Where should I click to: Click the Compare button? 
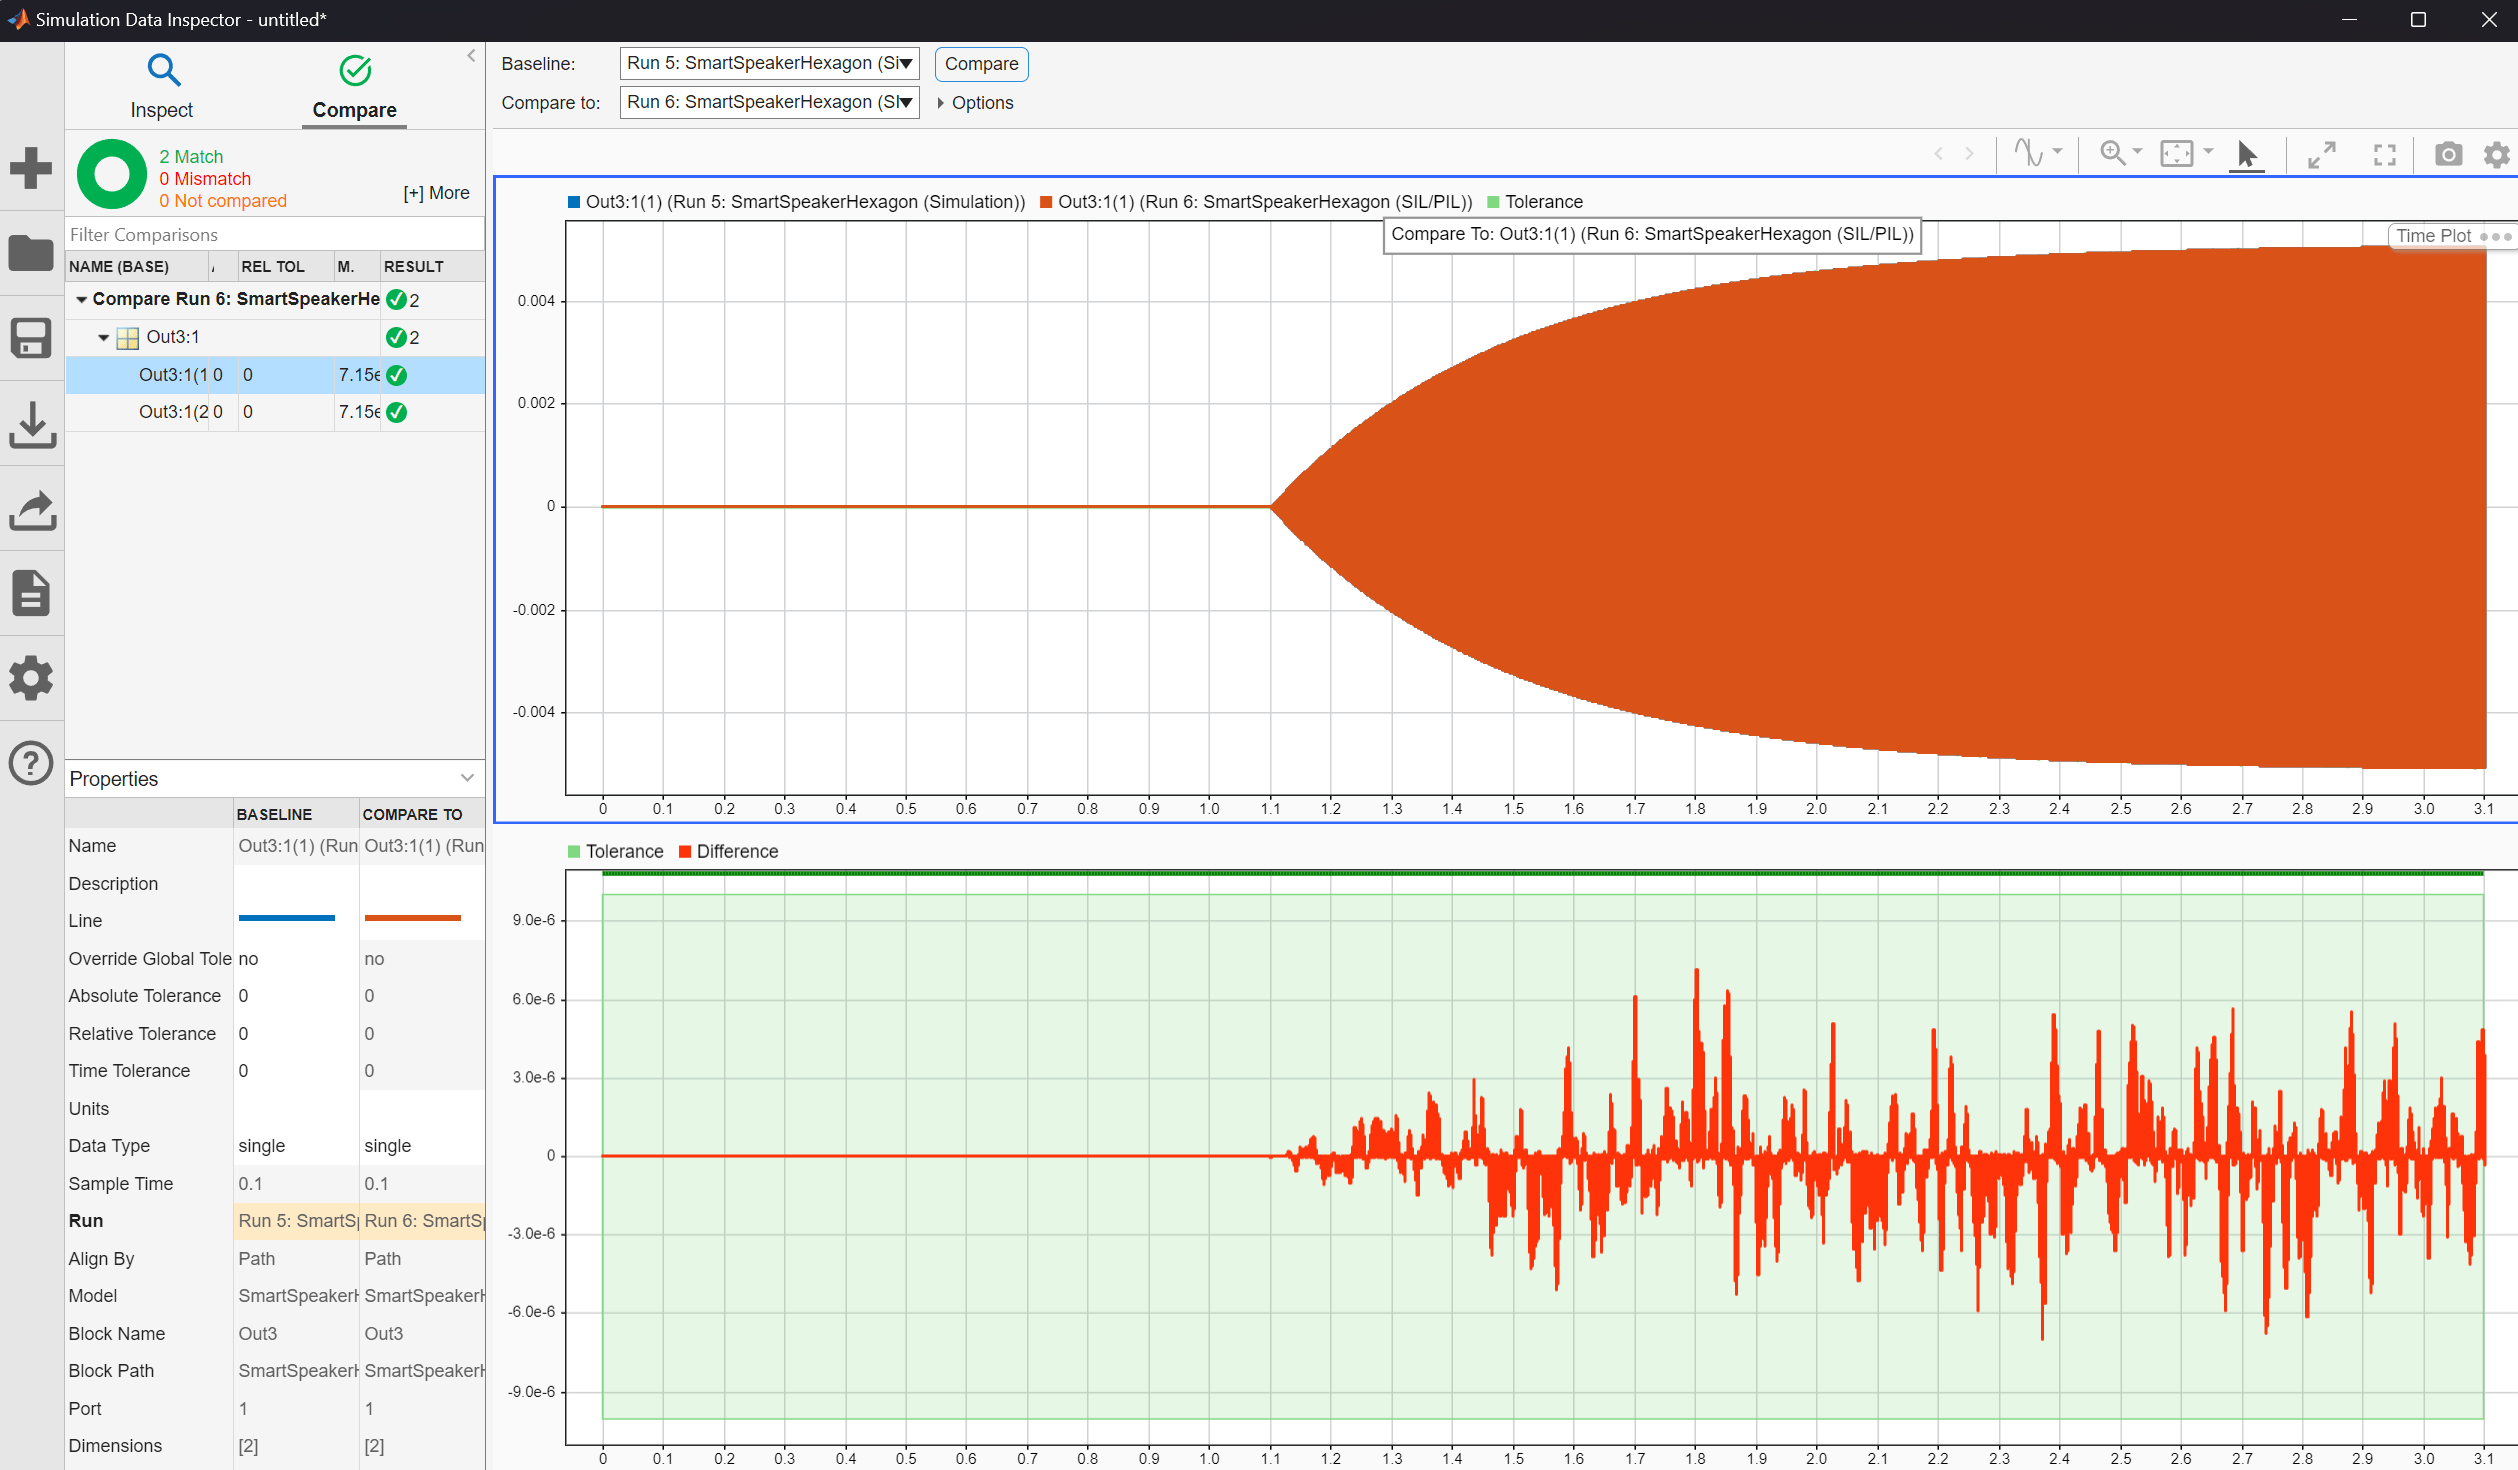[x=980, y=64]
